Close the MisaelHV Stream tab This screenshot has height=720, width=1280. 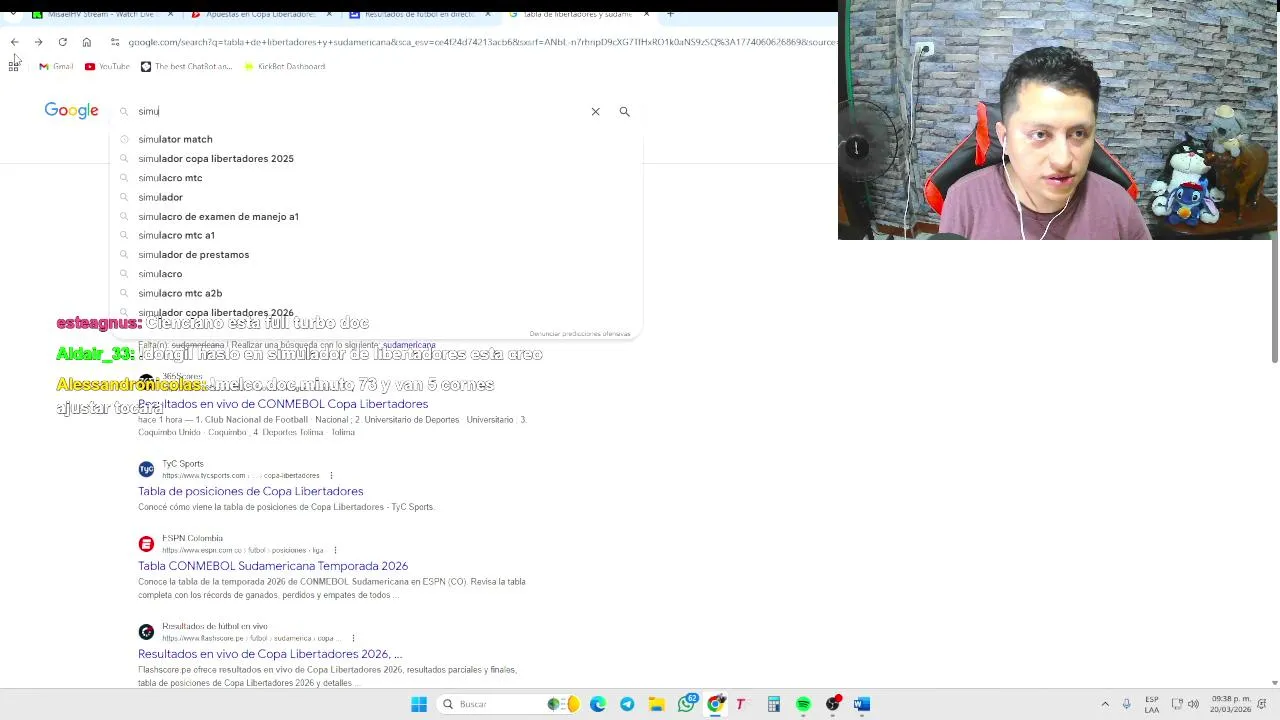tap(169, 14)
